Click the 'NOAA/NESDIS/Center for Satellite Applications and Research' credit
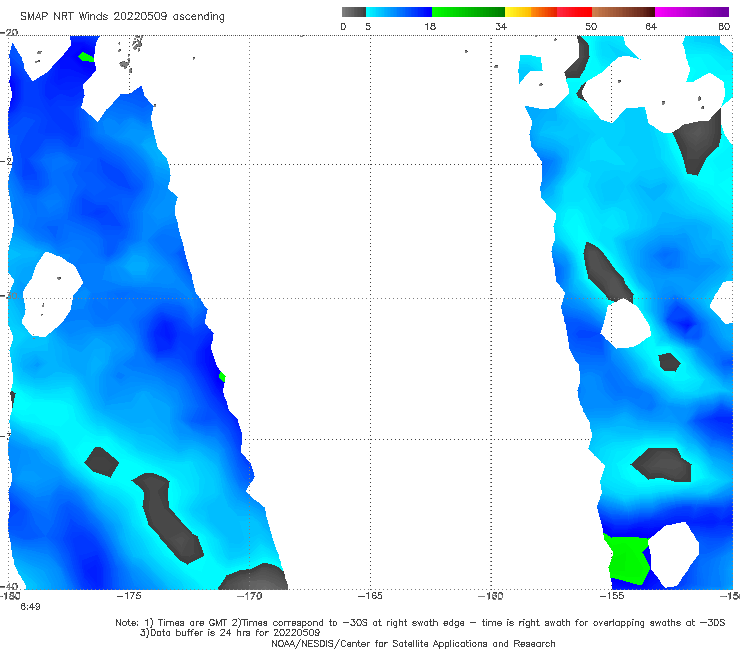 tap(413, 644)
